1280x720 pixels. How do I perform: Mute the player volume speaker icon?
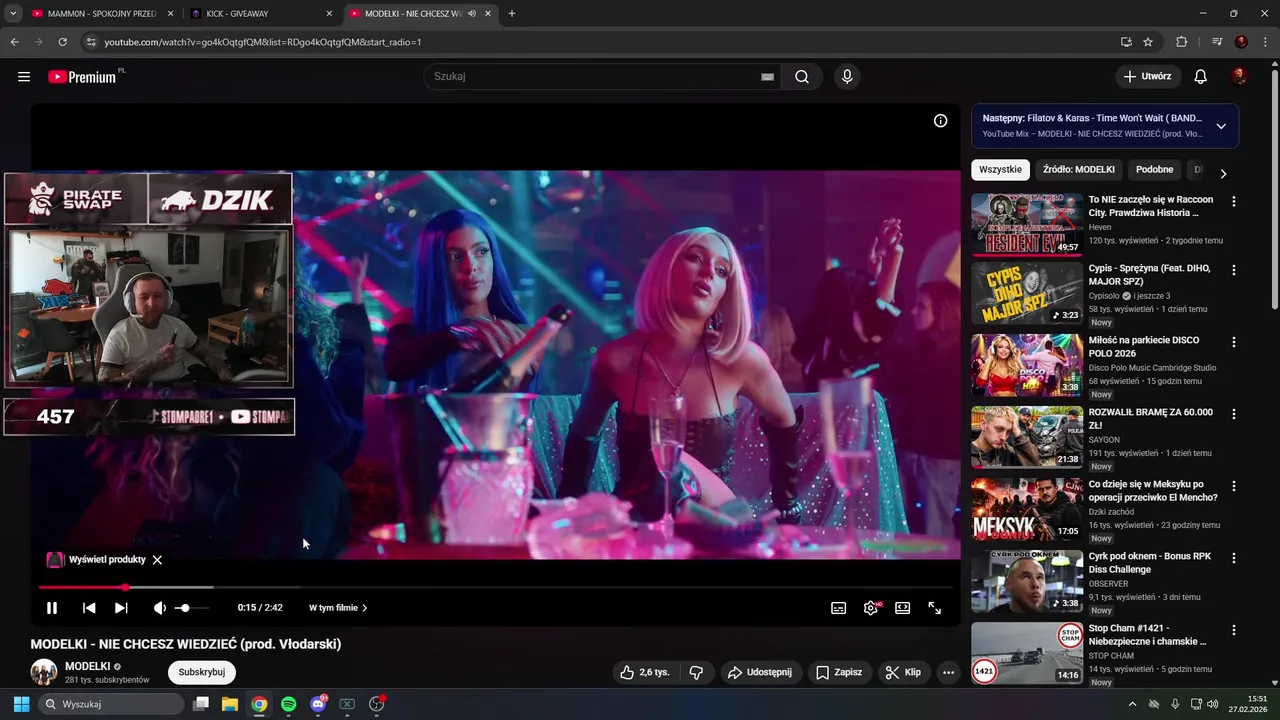[x=160, y=608]
